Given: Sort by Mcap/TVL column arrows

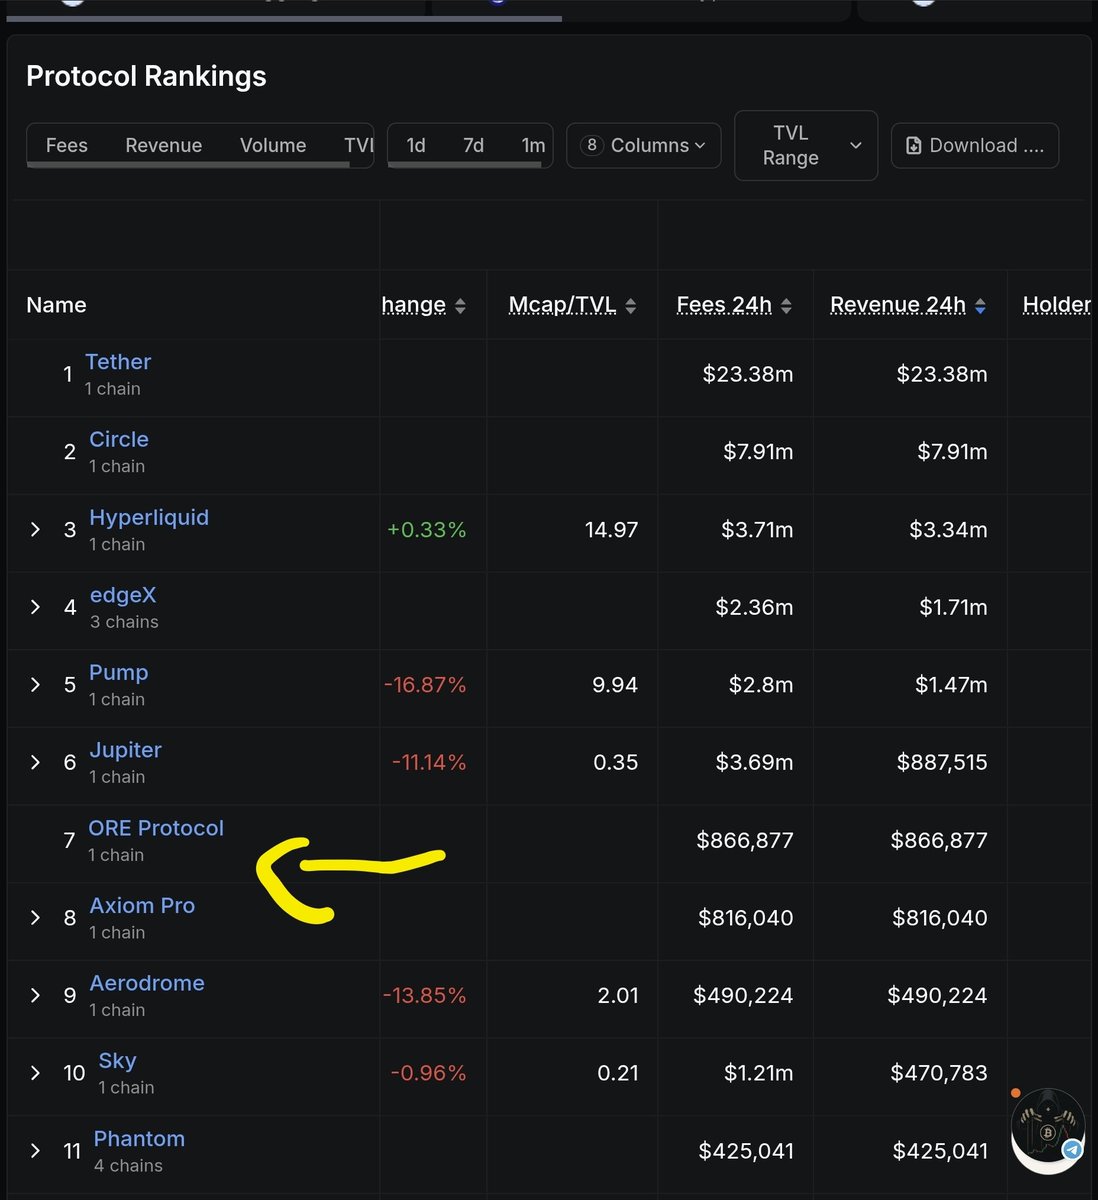Looking at the screenshot, I should [631, 306].
